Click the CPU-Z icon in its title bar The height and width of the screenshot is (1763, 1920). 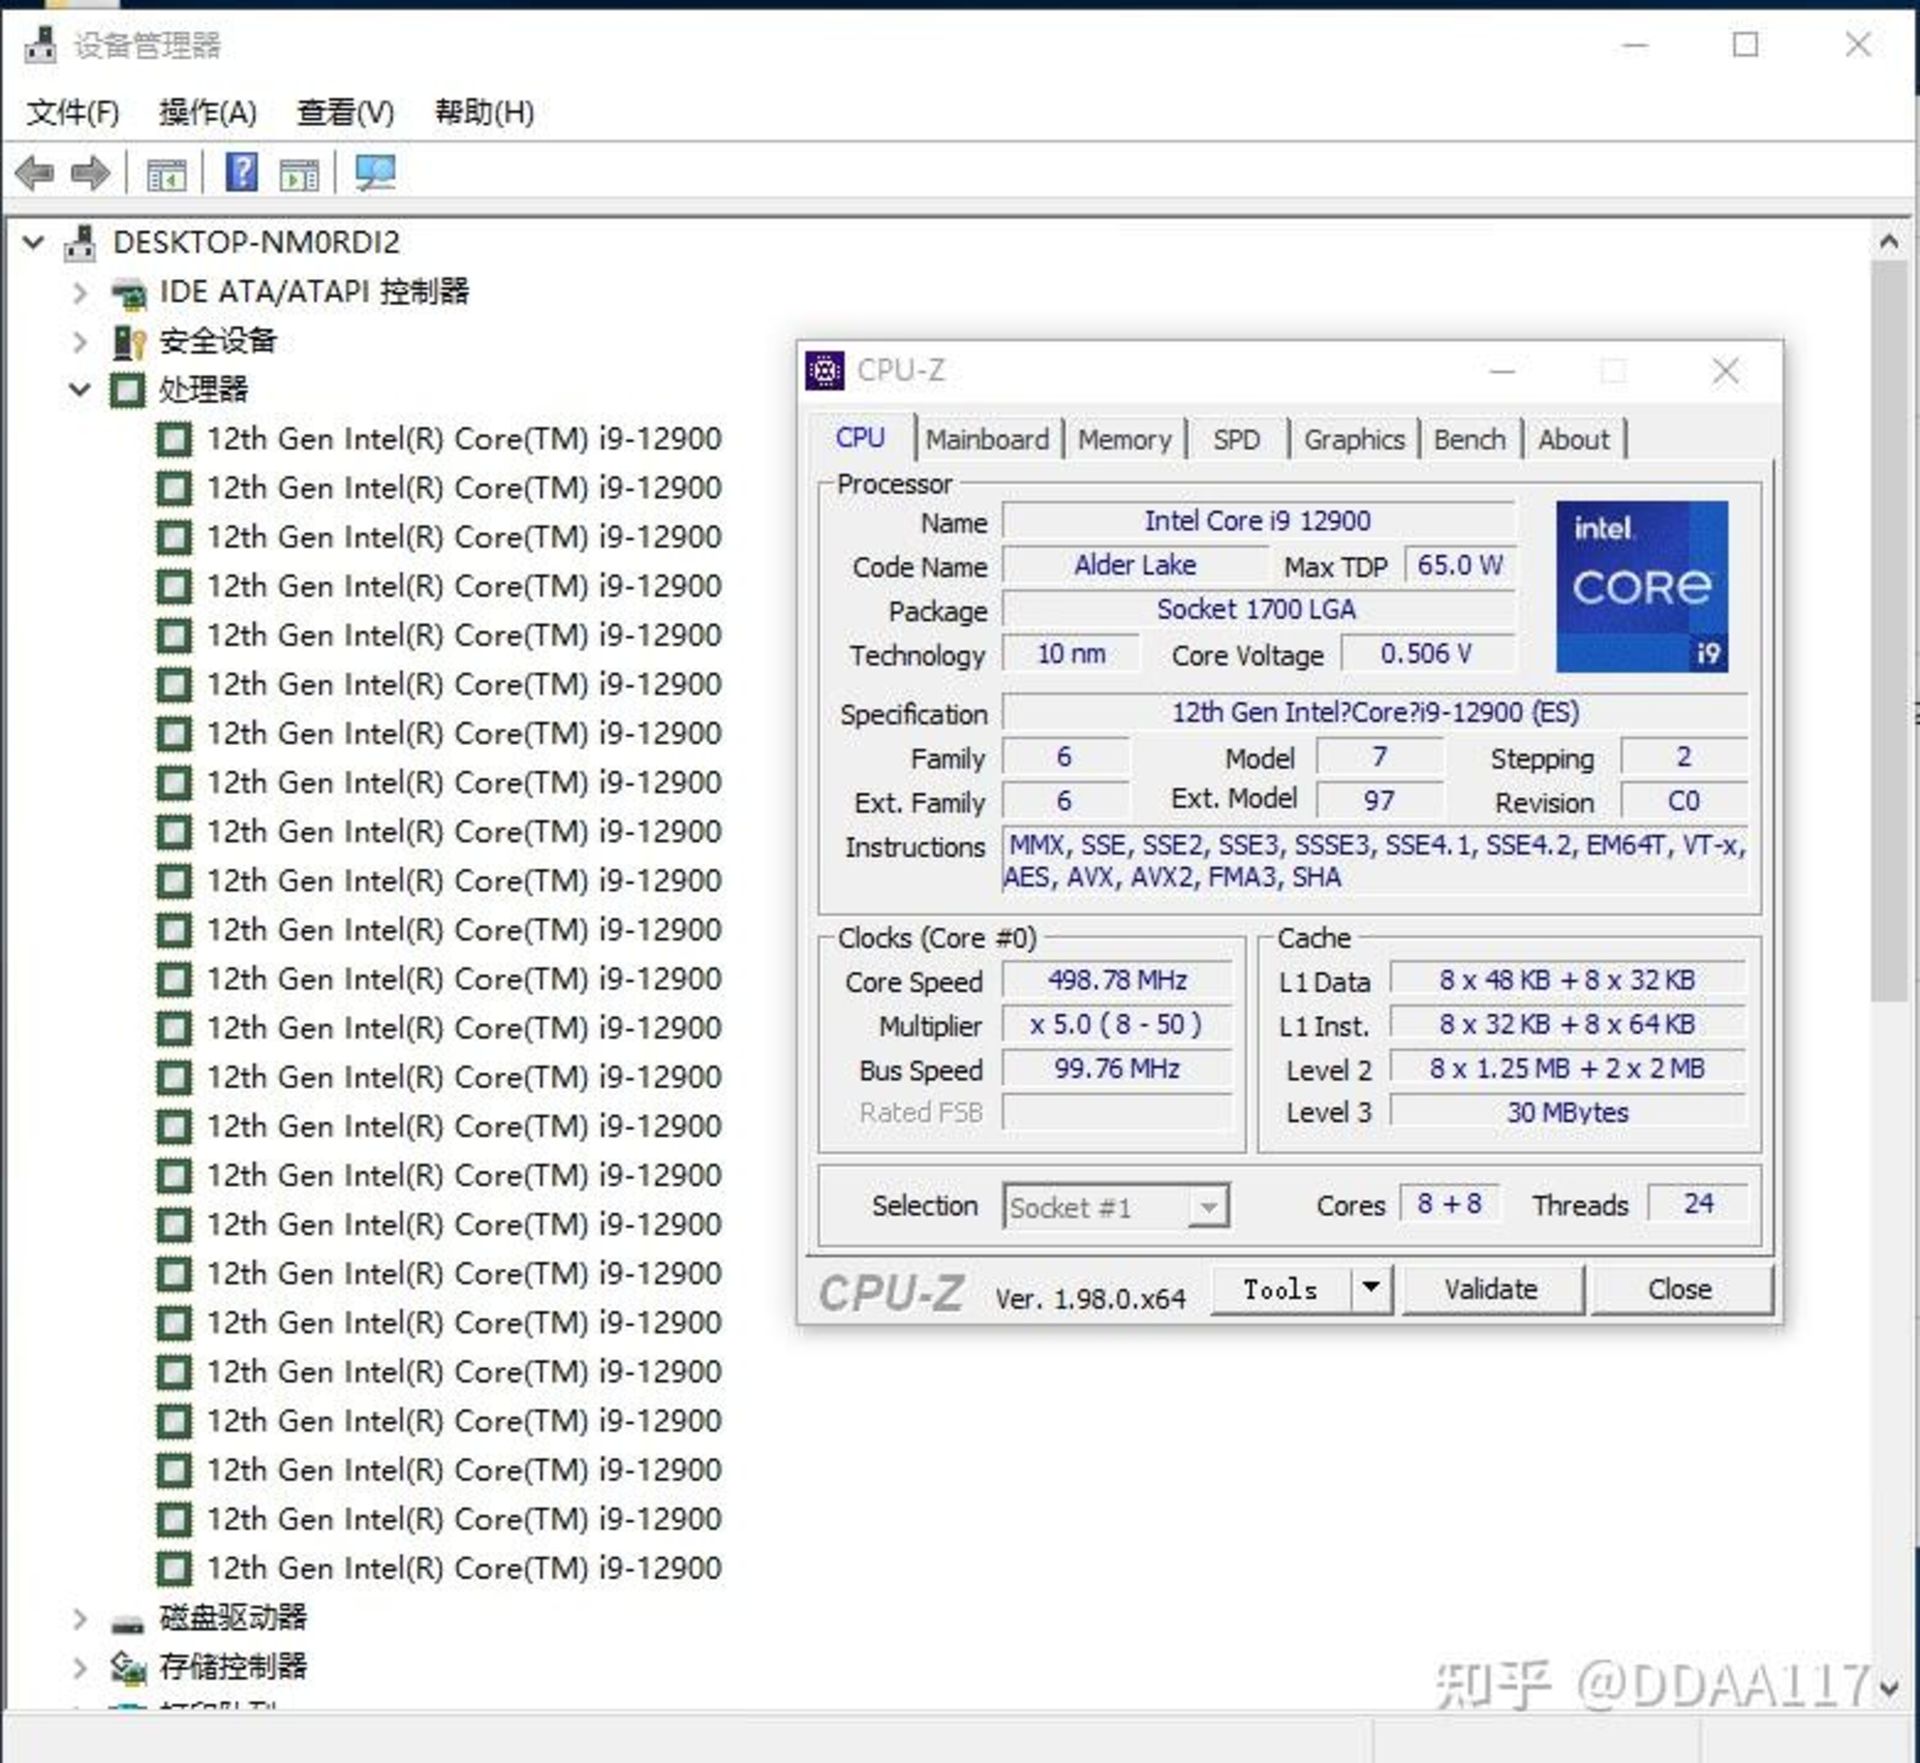click(x=823, y=369)
